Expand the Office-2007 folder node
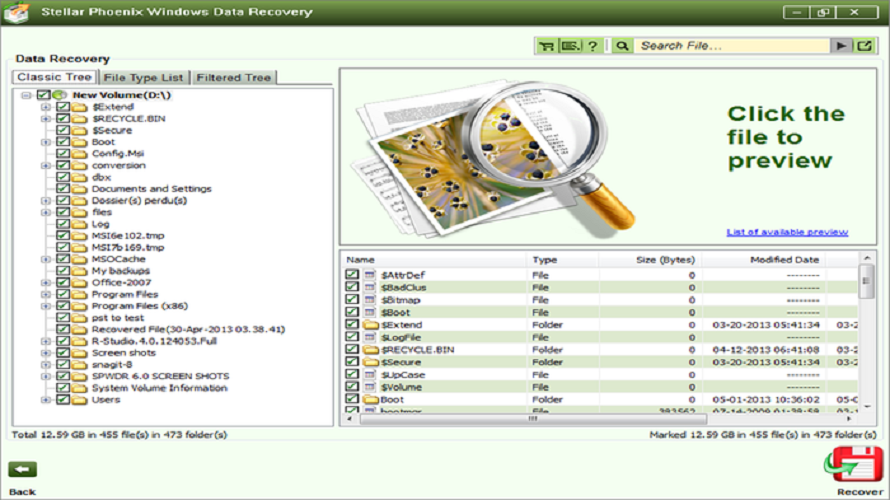The width and height of the screenshot is (890, 500). tap(45, 283)
